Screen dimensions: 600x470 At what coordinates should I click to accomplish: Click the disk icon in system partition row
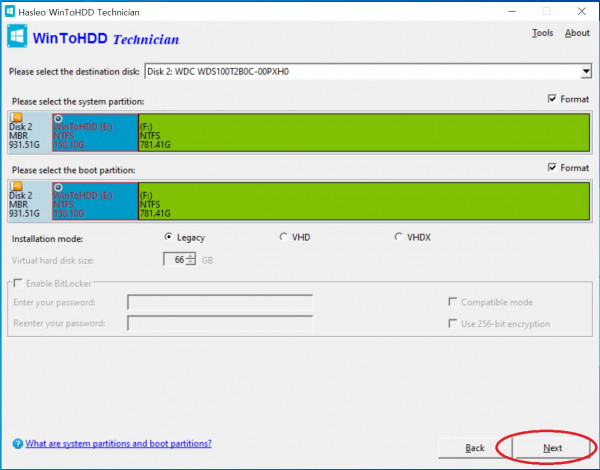tap(16, 117)
